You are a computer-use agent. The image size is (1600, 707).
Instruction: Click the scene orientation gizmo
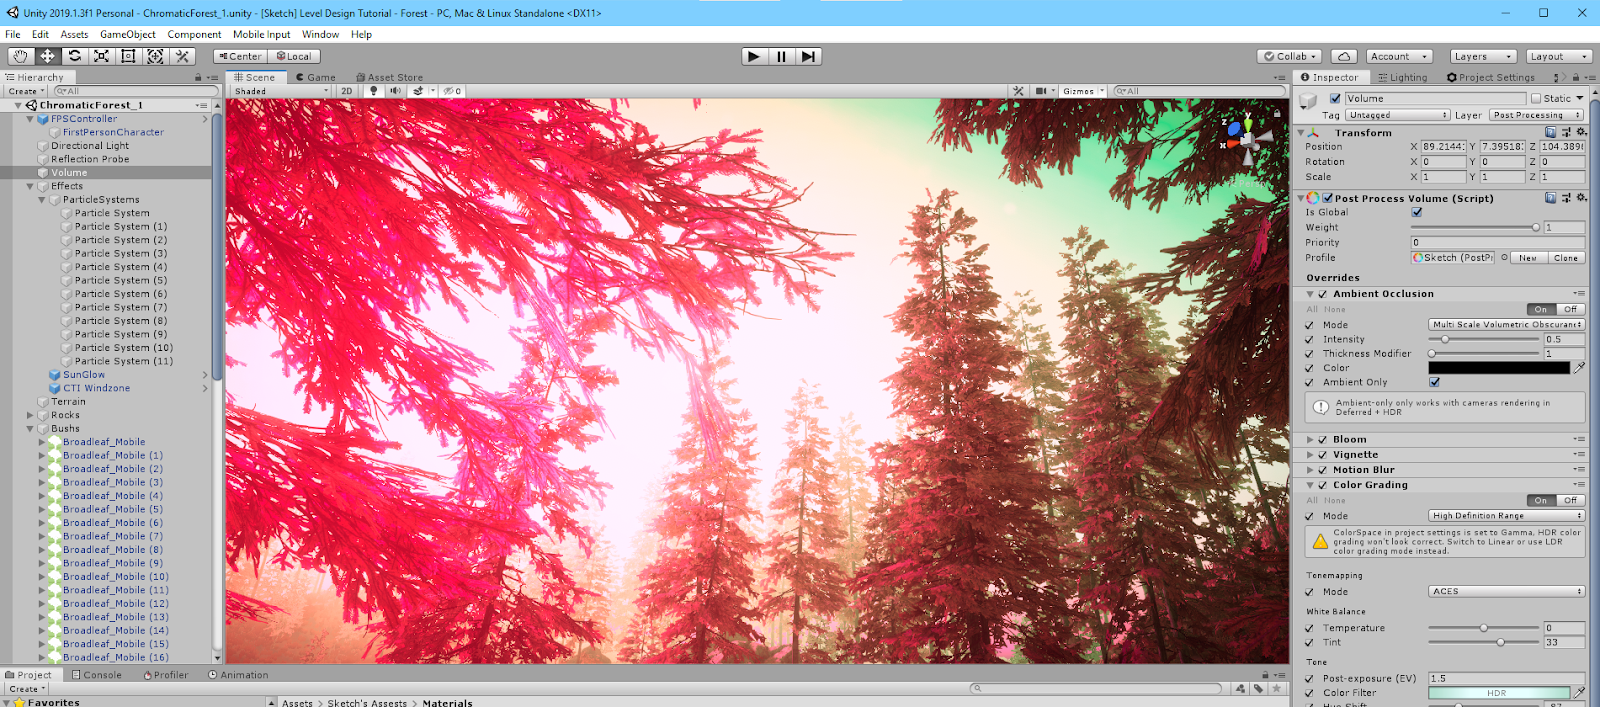1246,140
